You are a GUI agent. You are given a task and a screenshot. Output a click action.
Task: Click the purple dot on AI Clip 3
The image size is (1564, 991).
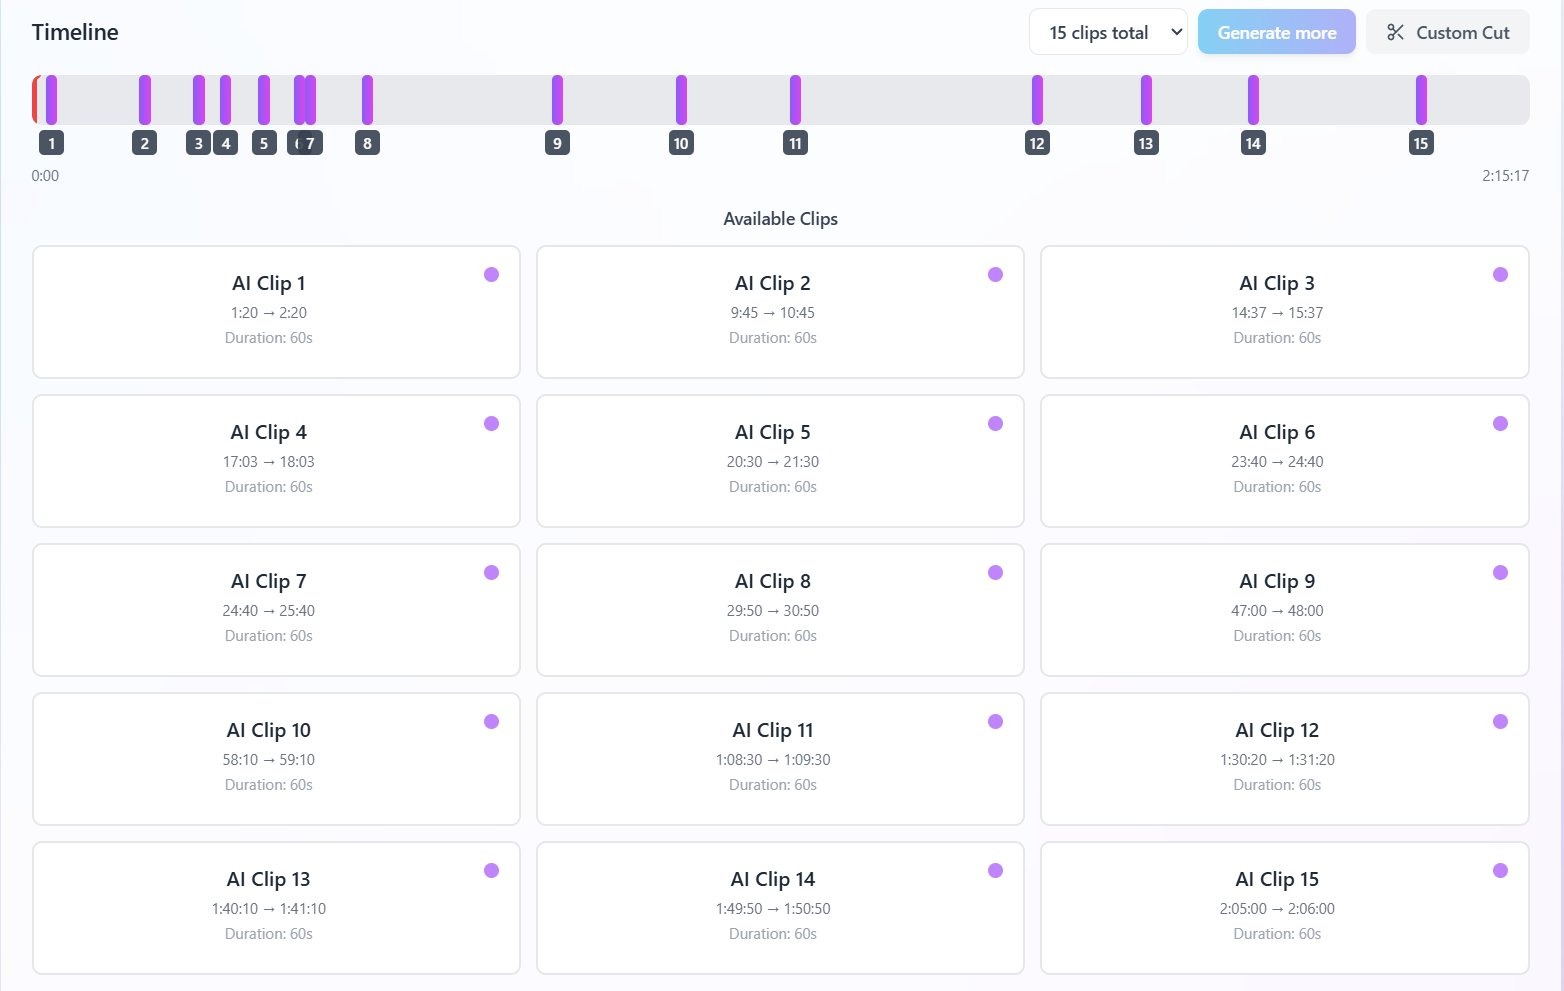click(1499, 273)
